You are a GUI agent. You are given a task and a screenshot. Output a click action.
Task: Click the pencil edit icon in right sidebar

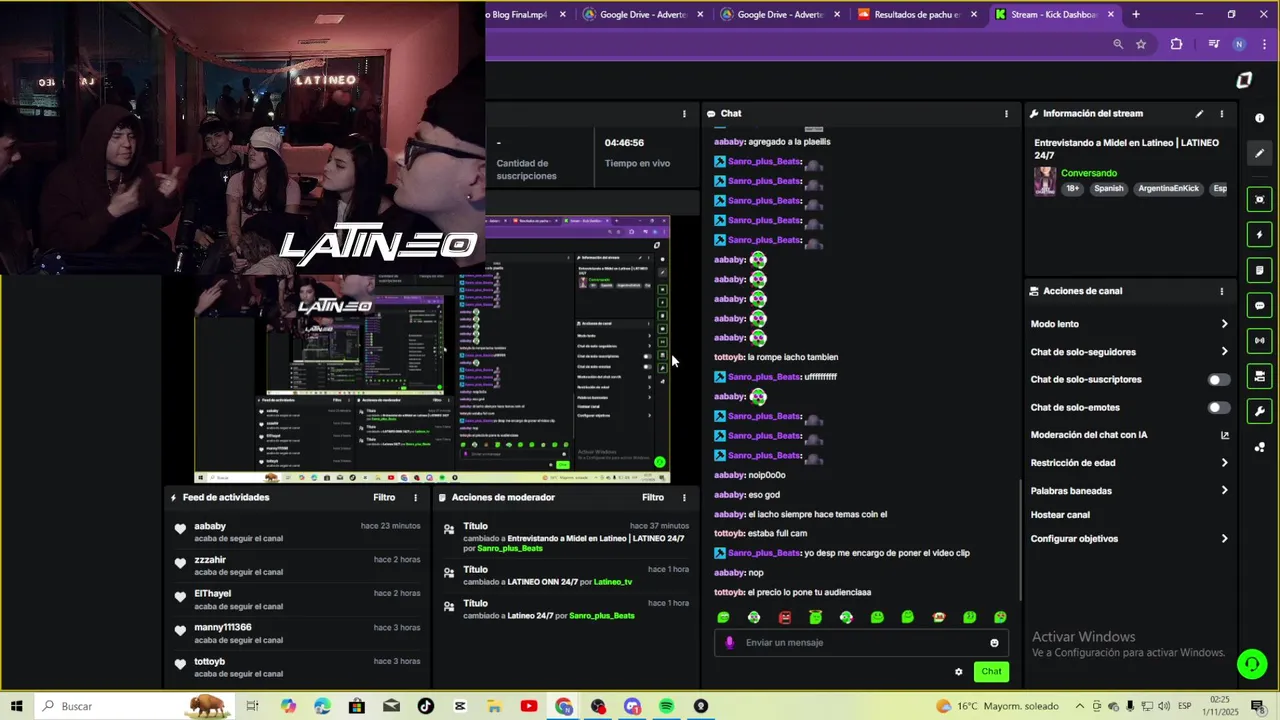1259,153
